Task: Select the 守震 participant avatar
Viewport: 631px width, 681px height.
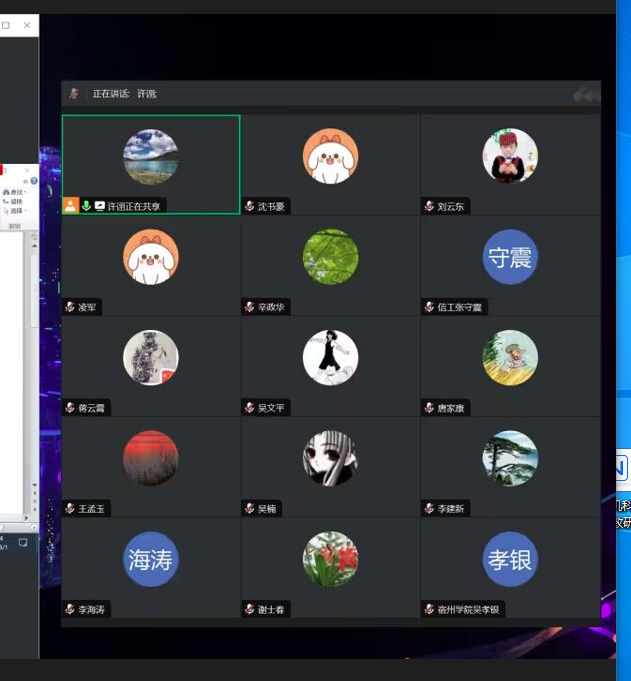Action: 510,257
